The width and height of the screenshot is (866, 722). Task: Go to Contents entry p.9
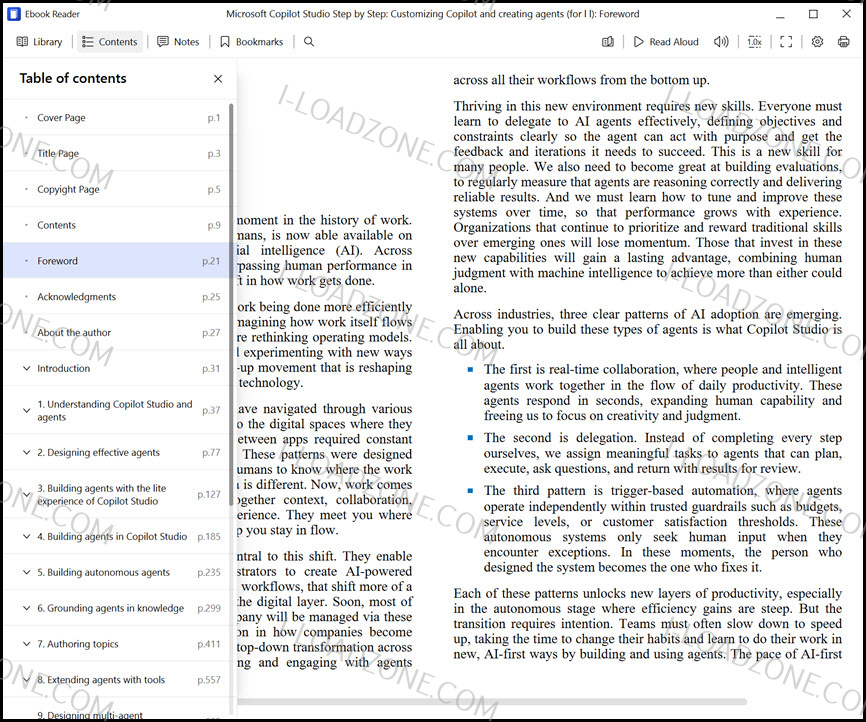(117, 225)
